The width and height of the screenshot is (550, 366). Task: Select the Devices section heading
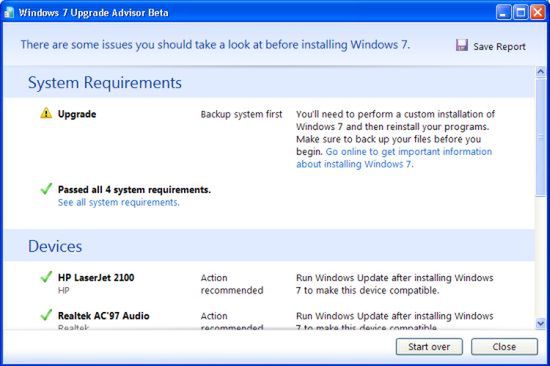pos(55,246)
